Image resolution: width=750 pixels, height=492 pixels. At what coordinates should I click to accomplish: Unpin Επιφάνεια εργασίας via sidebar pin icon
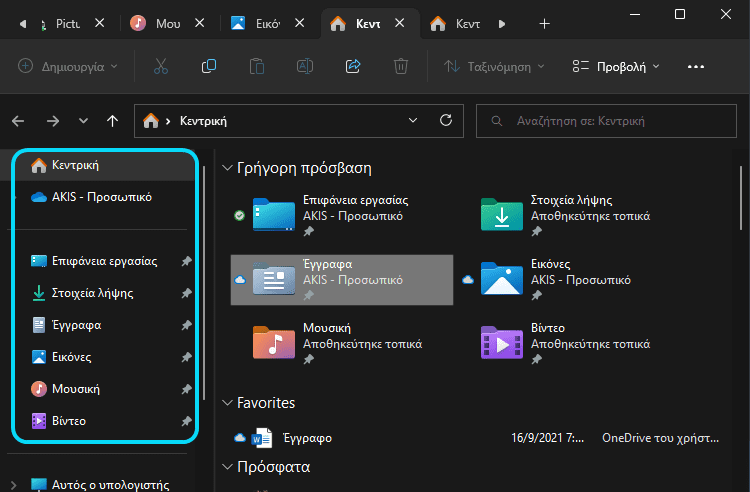point(186,261)
